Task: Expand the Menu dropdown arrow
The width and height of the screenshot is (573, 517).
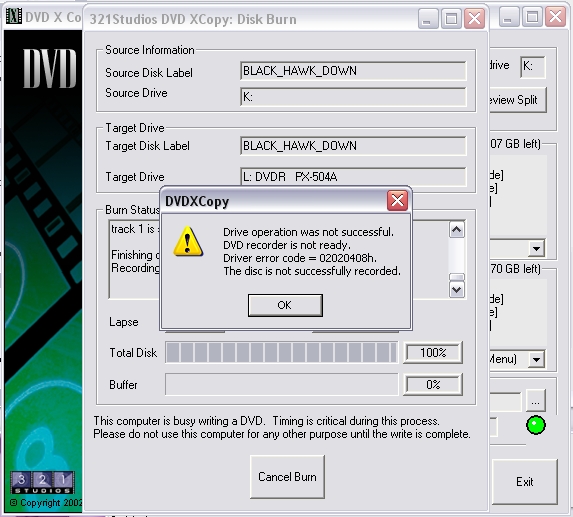Action: click(536, 360)
